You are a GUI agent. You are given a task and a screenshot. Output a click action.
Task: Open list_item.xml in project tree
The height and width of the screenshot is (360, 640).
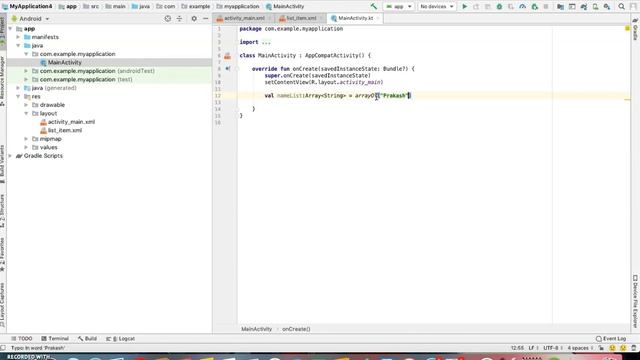65,131
